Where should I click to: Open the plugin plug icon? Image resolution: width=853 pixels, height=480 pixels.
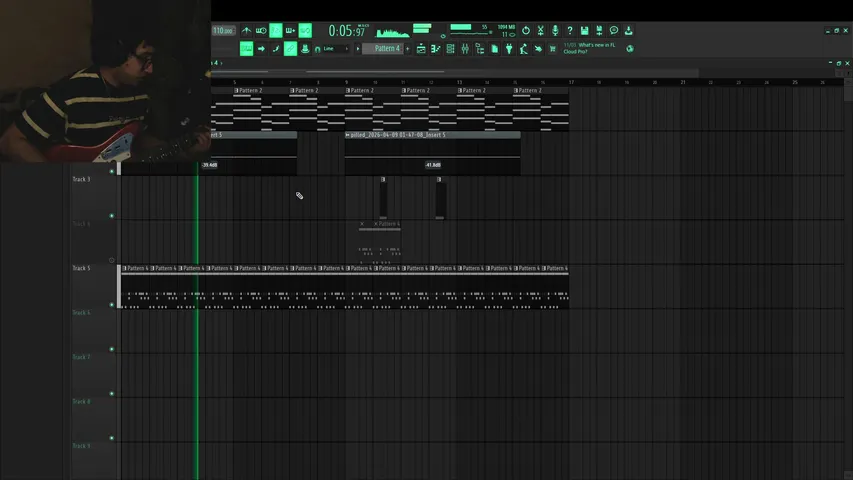click(509, 49)
